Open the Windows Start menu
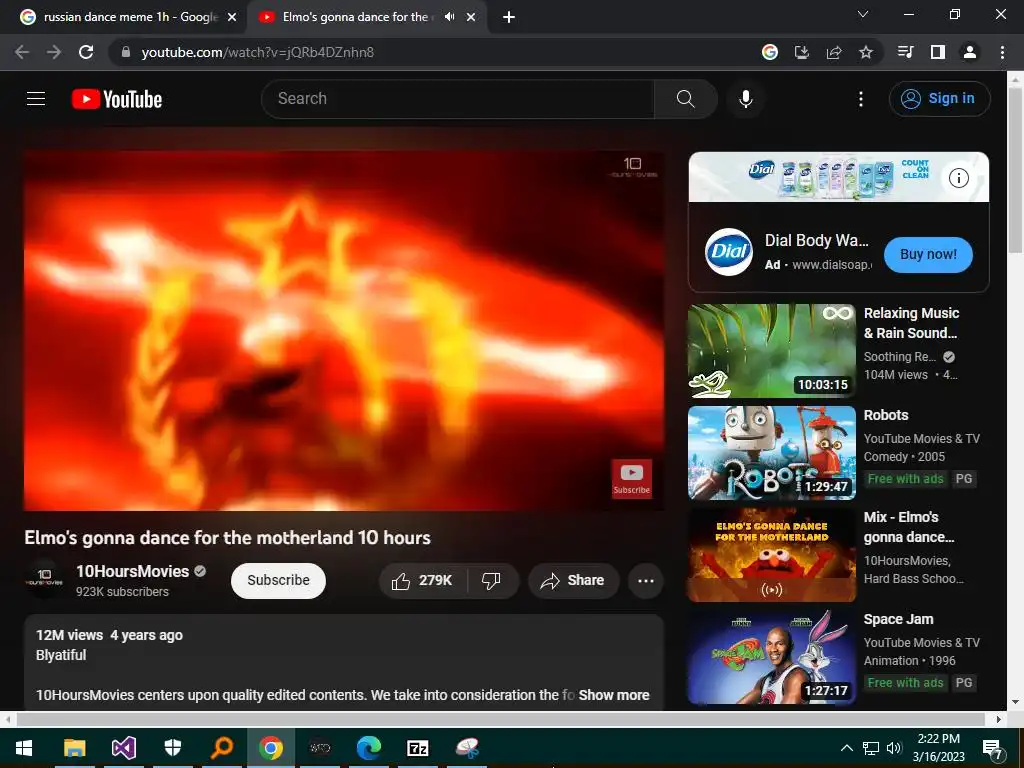The image size is (1024, 768). tap(24, 748)
